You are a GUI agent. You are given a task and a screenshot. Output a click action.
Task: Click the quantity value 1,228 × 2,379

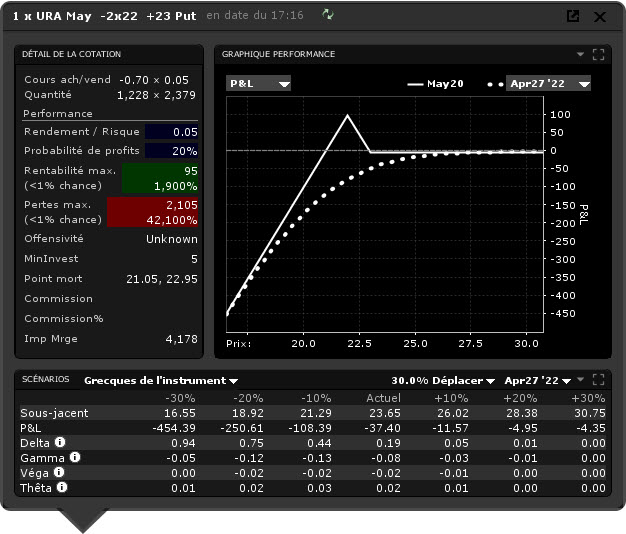156,95
